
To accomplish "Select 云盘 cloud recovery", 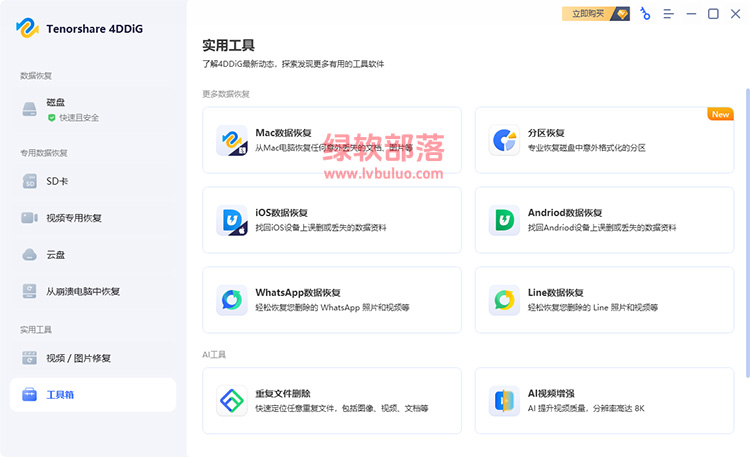I will coord(93,255).
